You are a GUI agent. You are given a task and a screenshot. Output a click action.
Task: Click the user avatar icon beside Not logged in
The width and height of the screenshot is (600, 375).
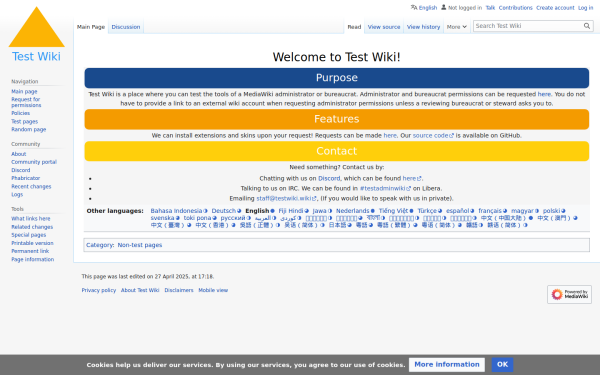(x=443, y=7)
